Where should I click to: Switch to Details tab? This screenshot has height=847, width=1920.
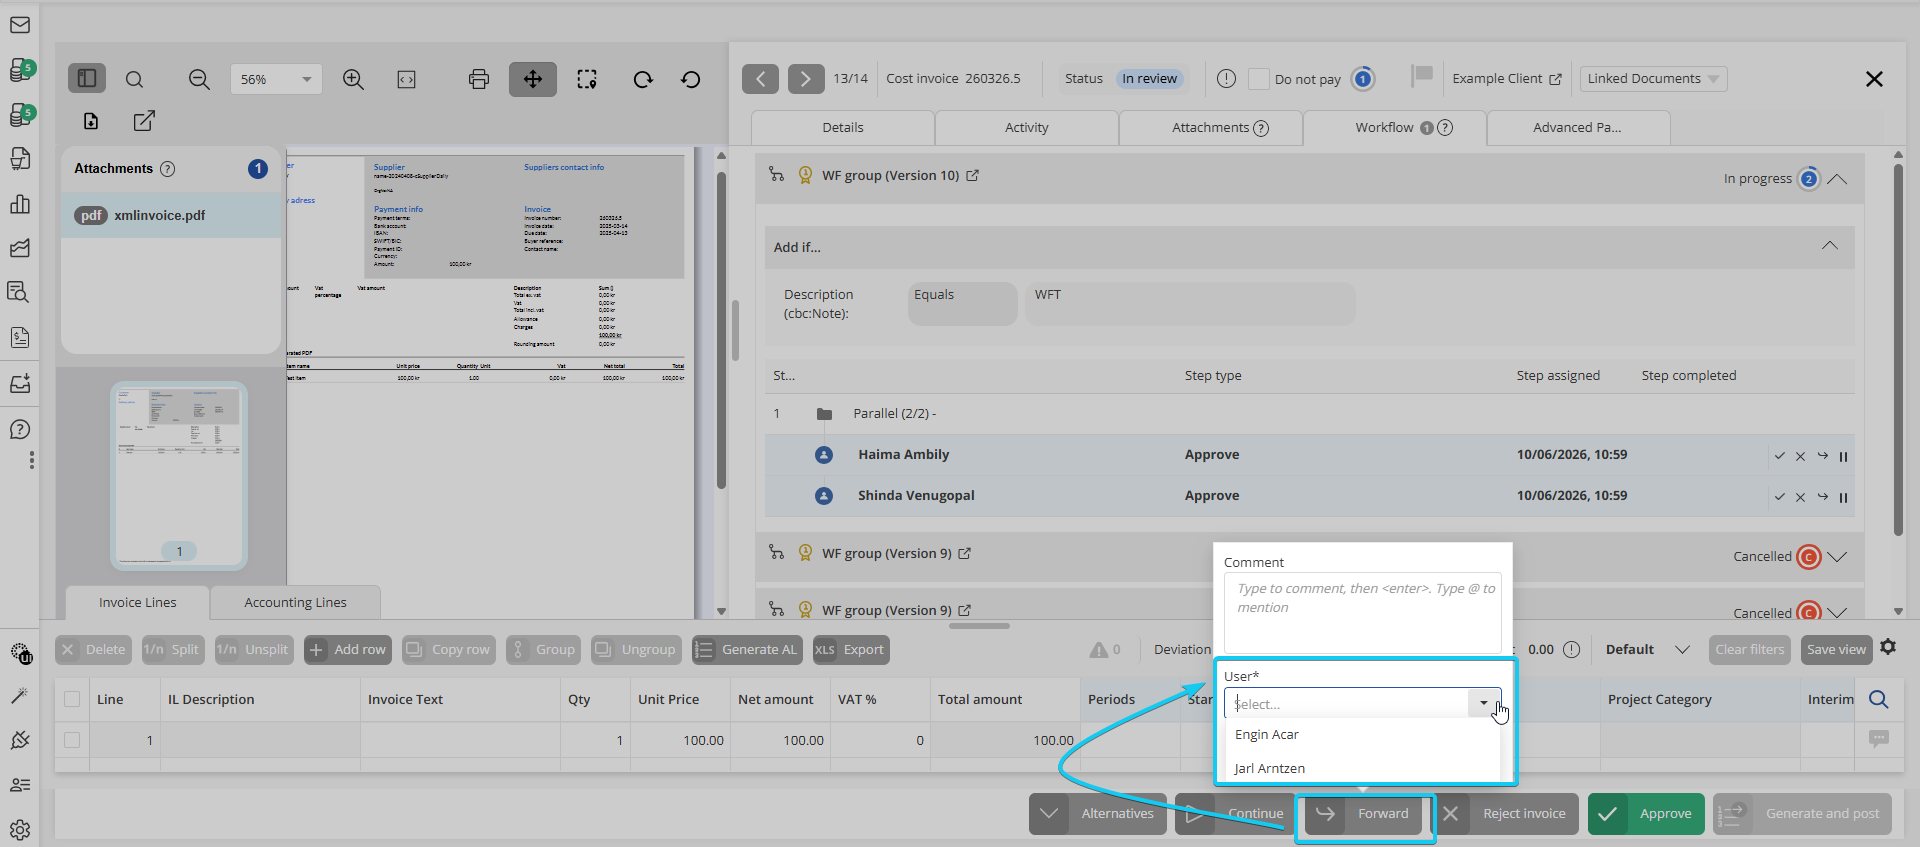[x=843, y=128]
